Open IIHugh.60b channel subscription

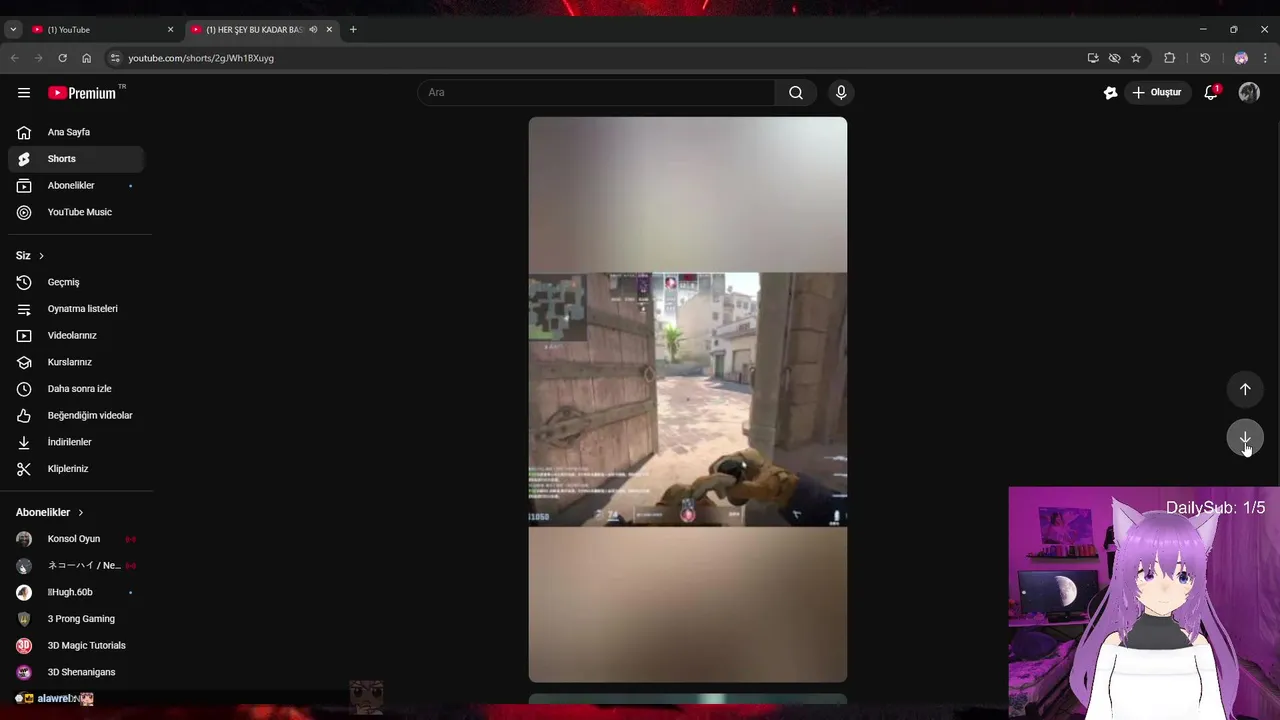pyautogui.click(x=76, y=592)
